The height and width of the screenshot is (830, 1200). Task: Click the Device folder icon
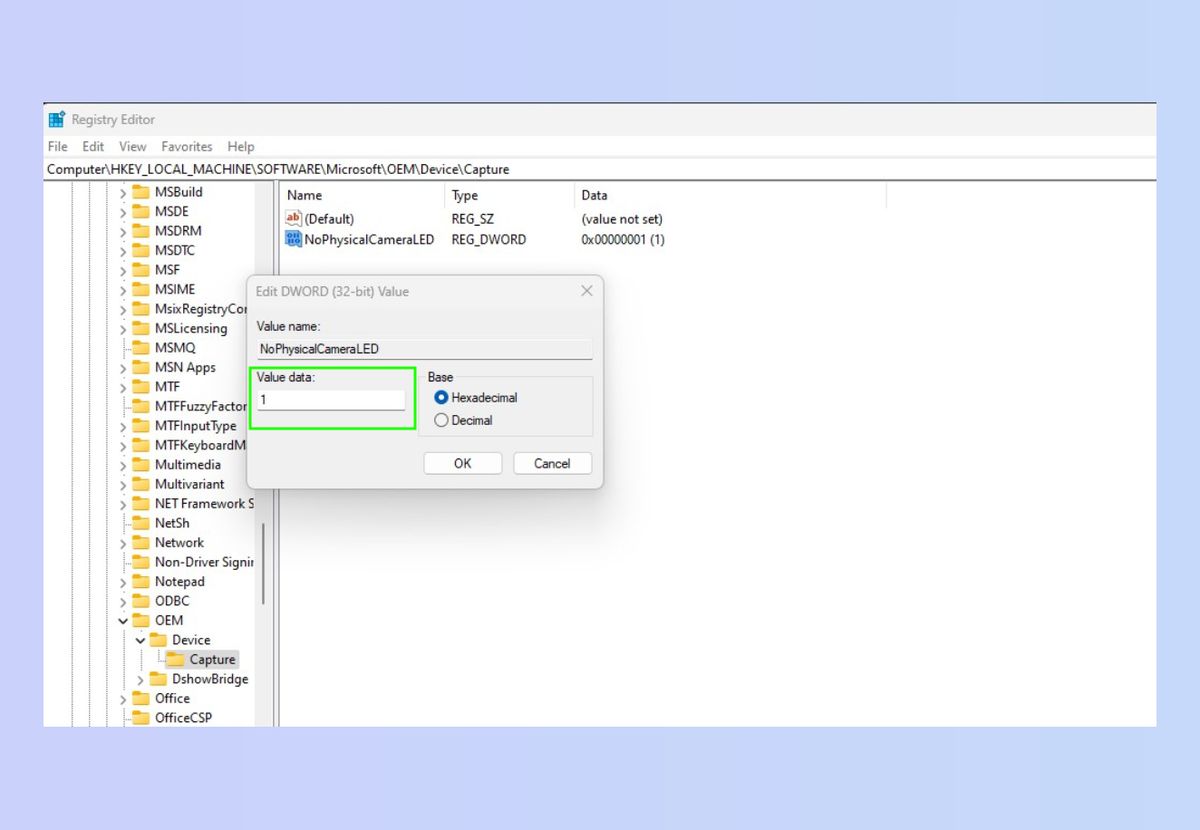[x=157, y=640]
